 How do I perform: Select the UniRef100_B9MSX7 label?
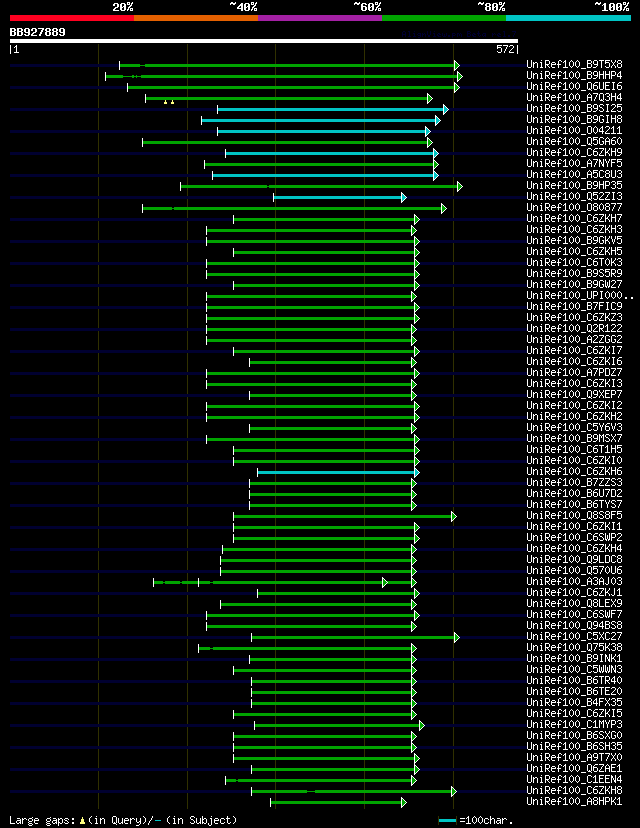click(x=575, y=439)
